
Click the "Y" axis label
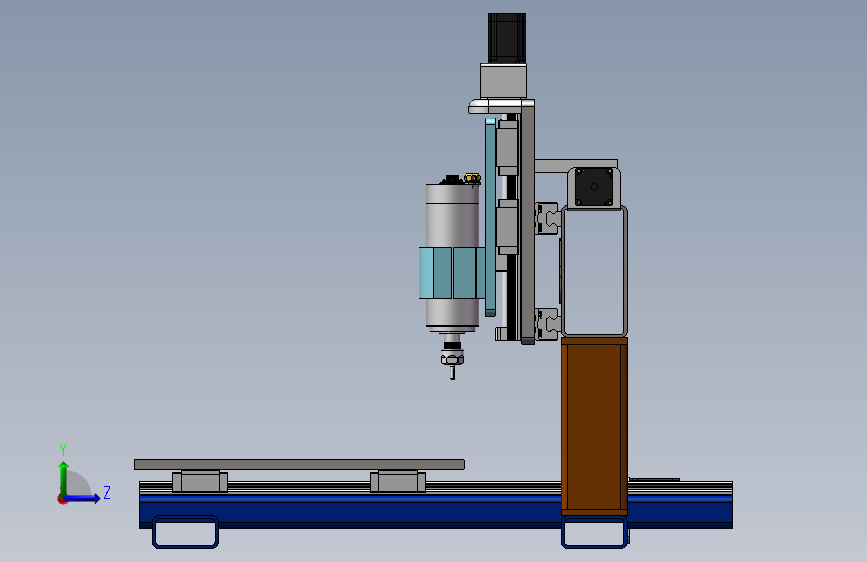point(63,450)
